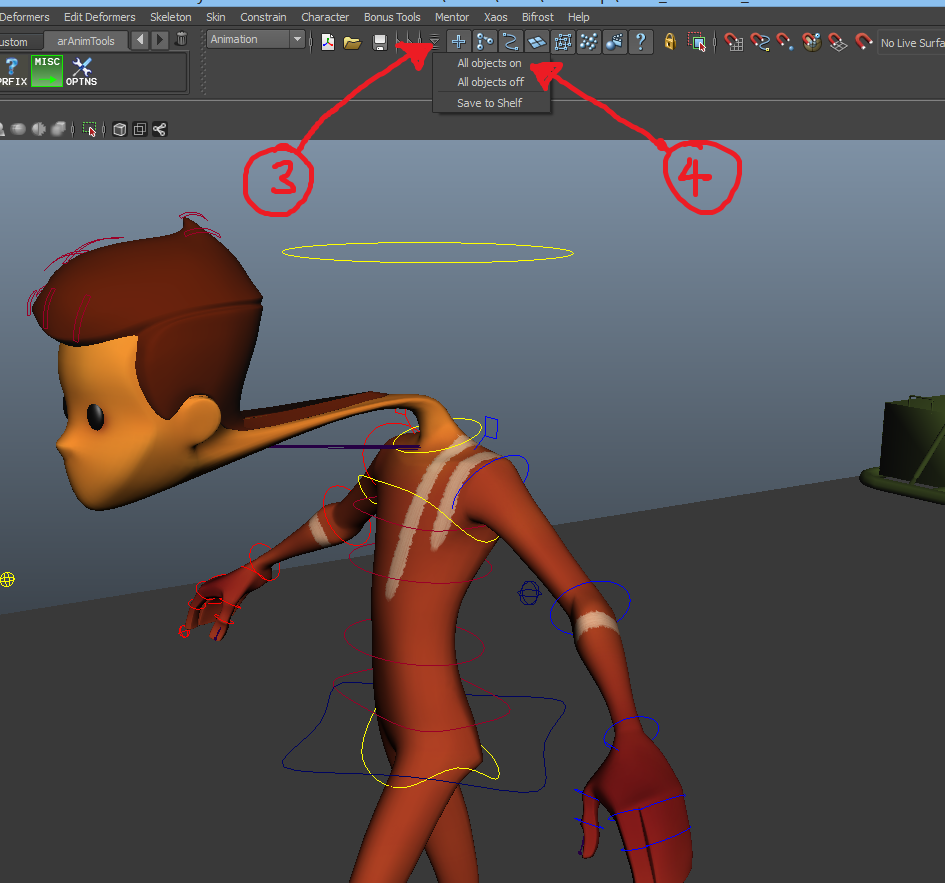Select the All objects on option
Viewport: 945px width, 883px height.
tap(490, 62)
